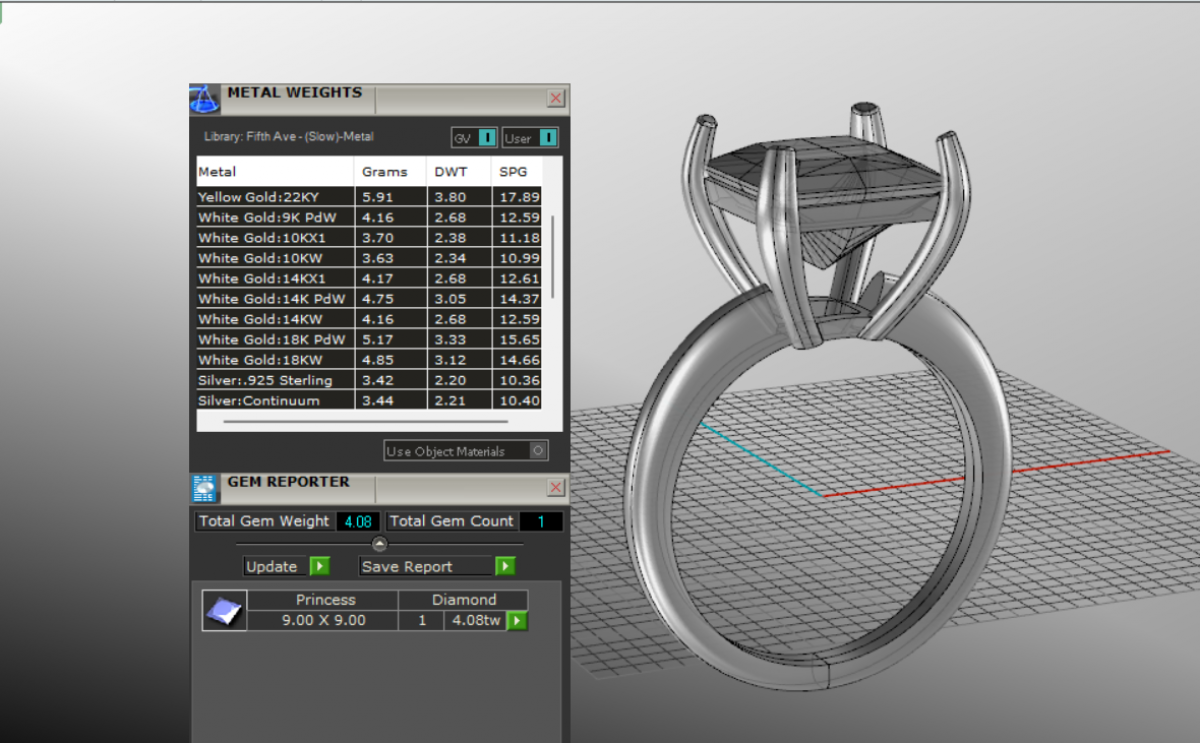Click the Metal Weights scale icon

click(x=204, y=99)
